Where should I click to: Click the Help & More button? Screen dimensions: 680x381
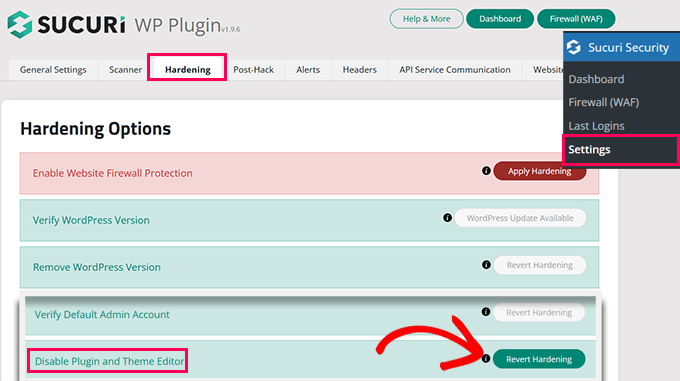tap(426, 19)
